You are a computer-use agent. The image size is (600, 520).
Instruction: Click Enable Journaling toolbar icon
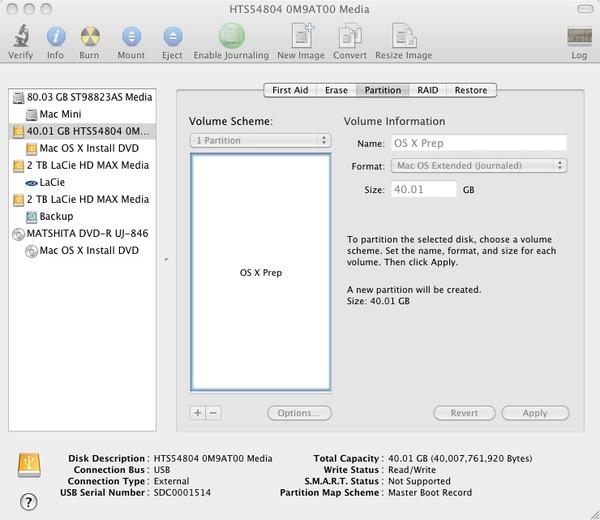pos(232,36)
